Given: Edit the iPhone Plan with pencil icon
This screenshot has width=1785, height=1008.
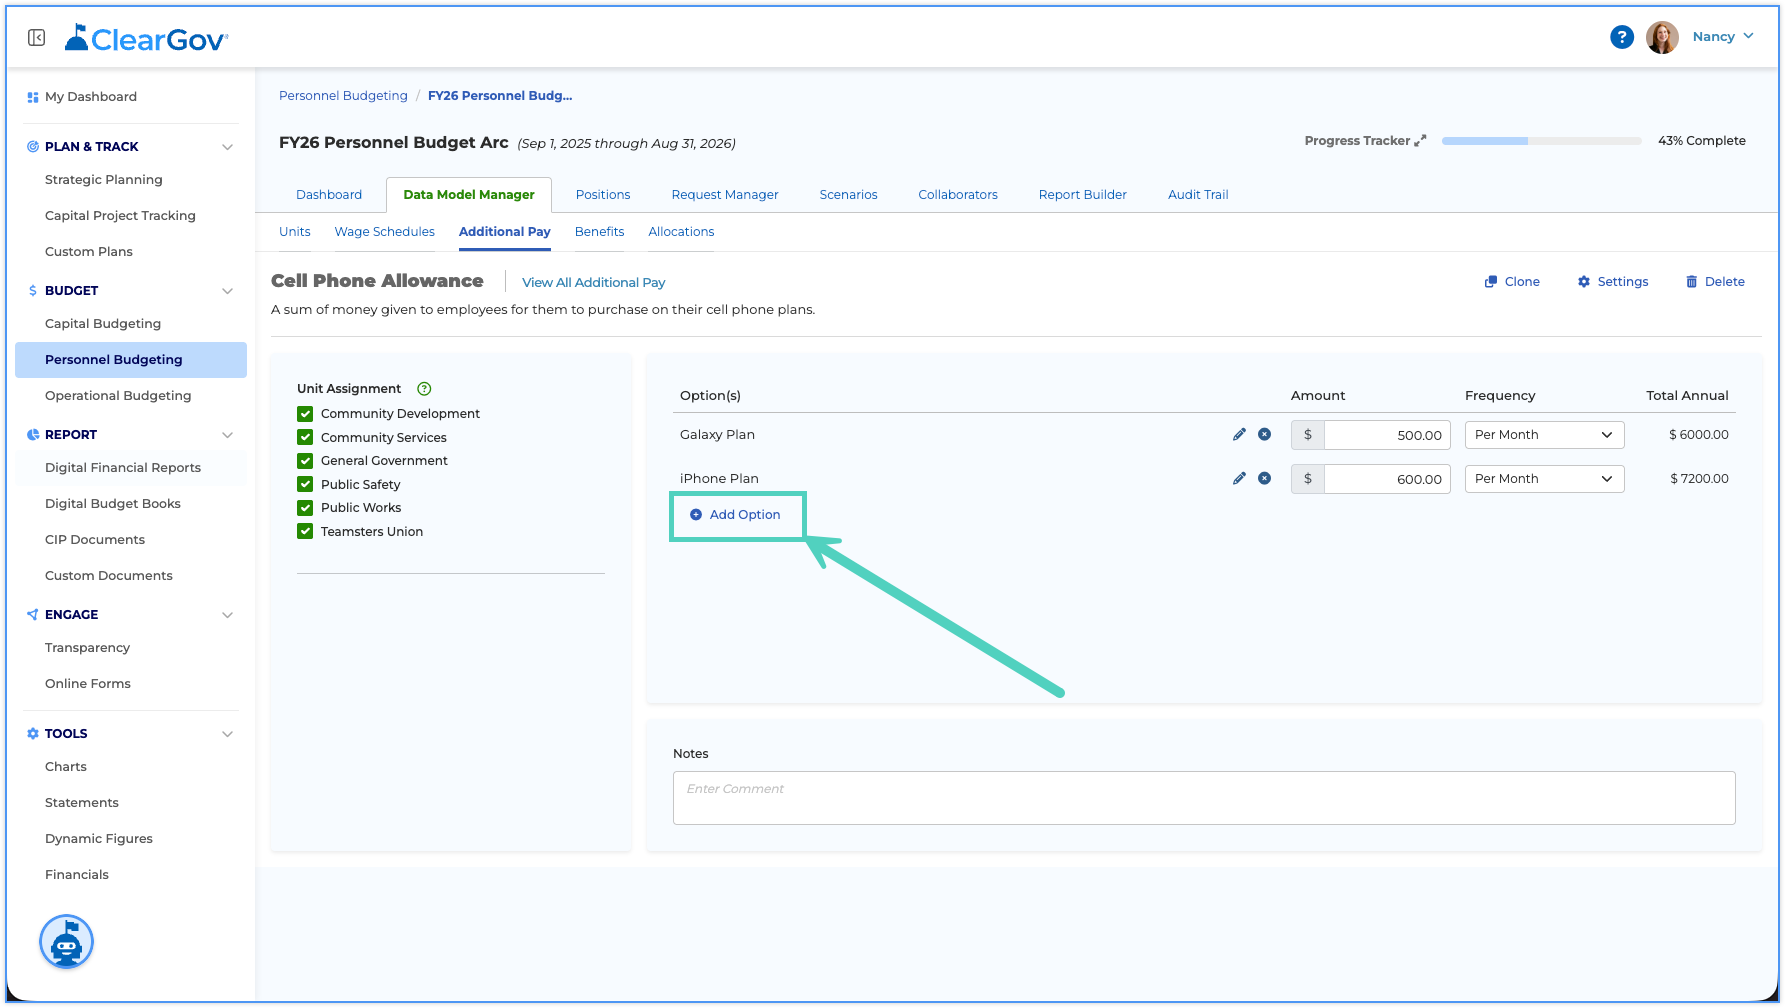Looking at the screenshot, I should pos(1239,478).
